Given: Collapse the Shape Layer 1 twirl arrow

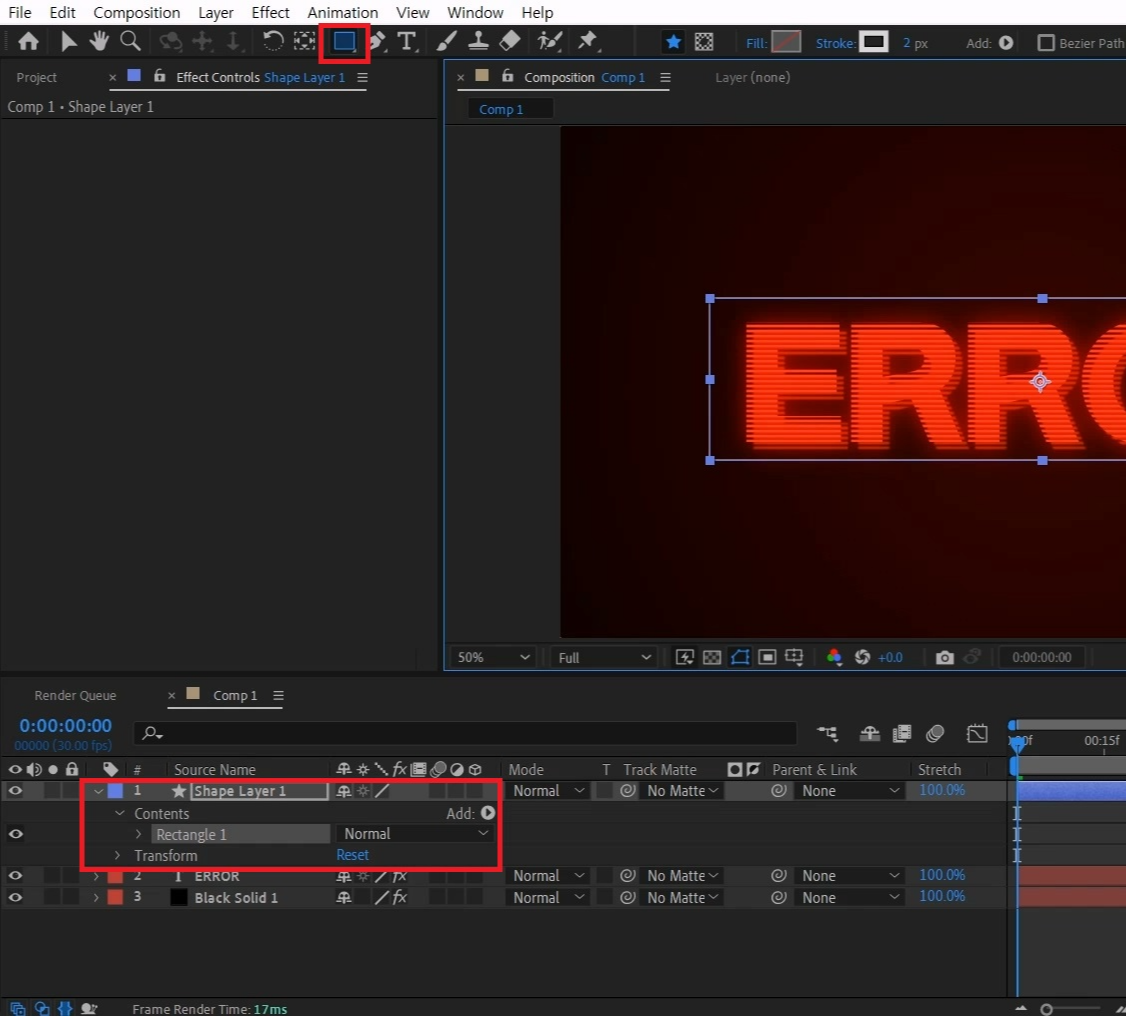Looking at the screenshot, I should [98, 791].
